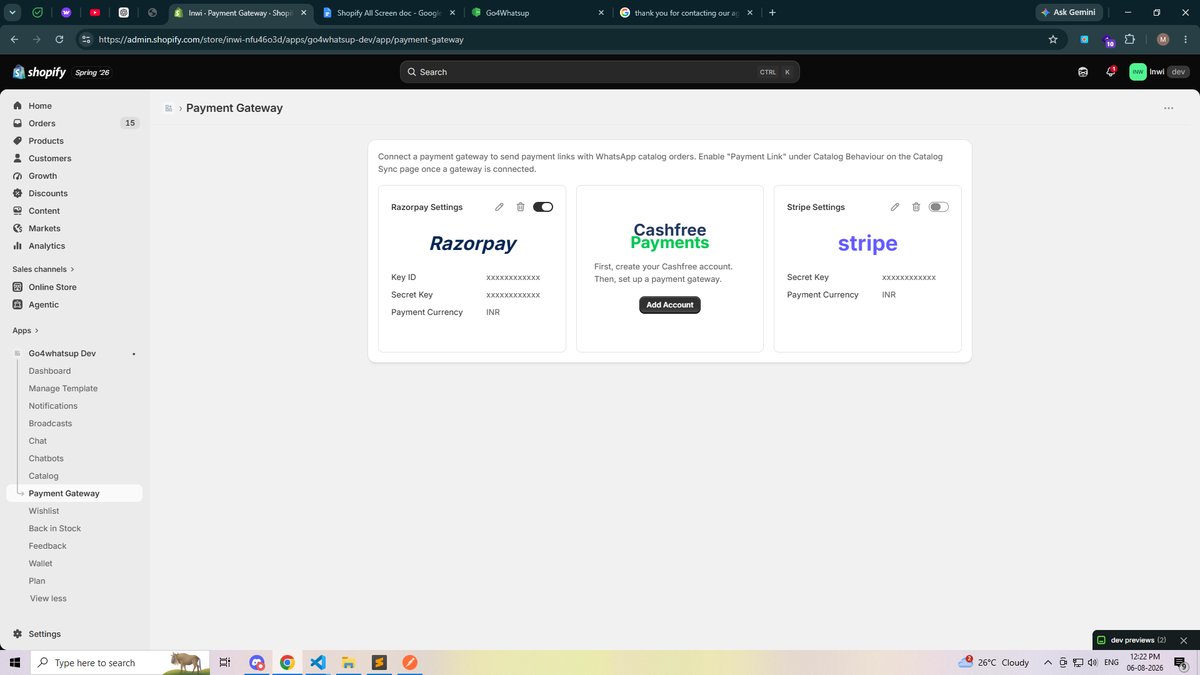1200x675 pixels.
Task: Close the dev previews bar
Action: [x=1184, y=640]
